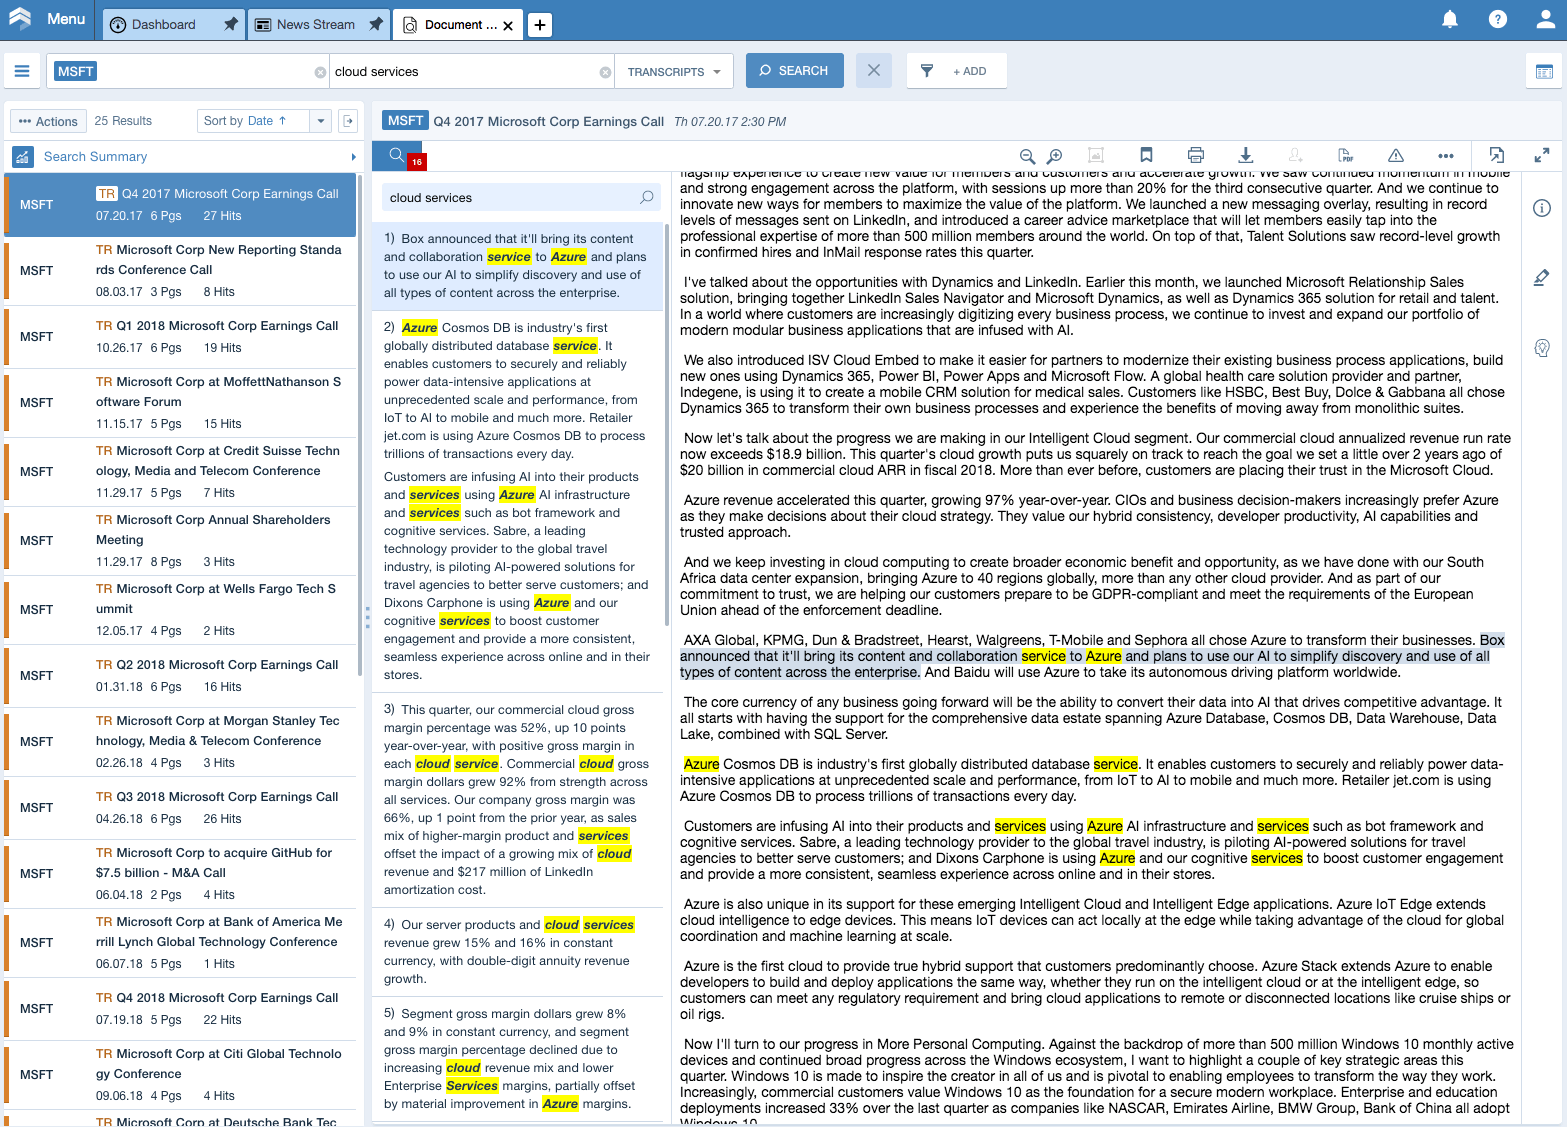The height and width of the screenshot is (1127, 1567).
Task: Add a new tab with plus button
Action: [x=539, y=25]
